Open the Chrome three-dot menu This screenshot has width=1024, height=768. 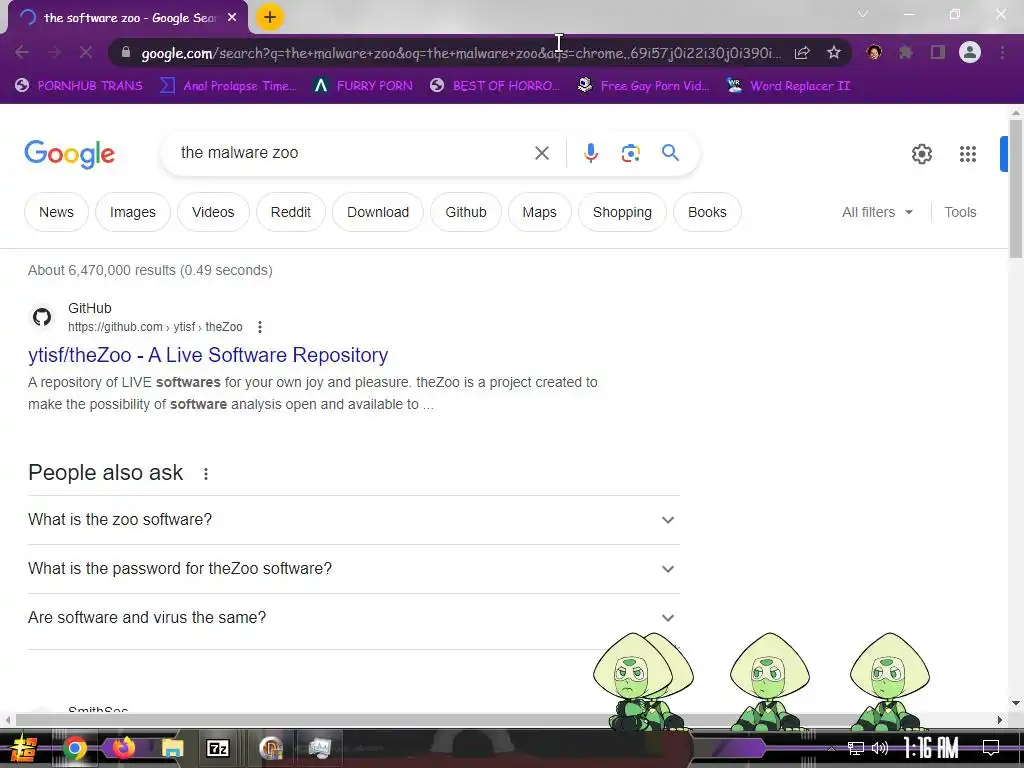point(1002,52)
